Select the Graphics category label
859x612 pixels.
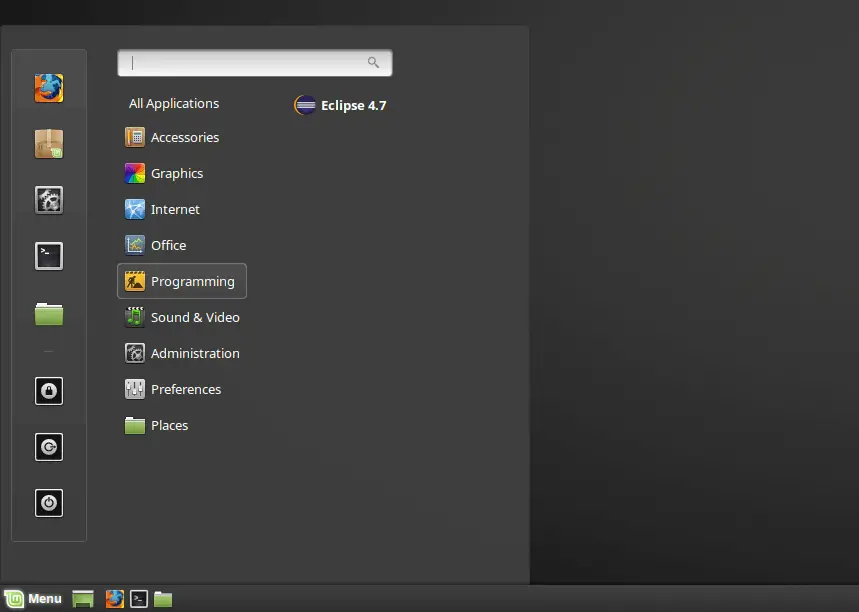pos(177,174)
